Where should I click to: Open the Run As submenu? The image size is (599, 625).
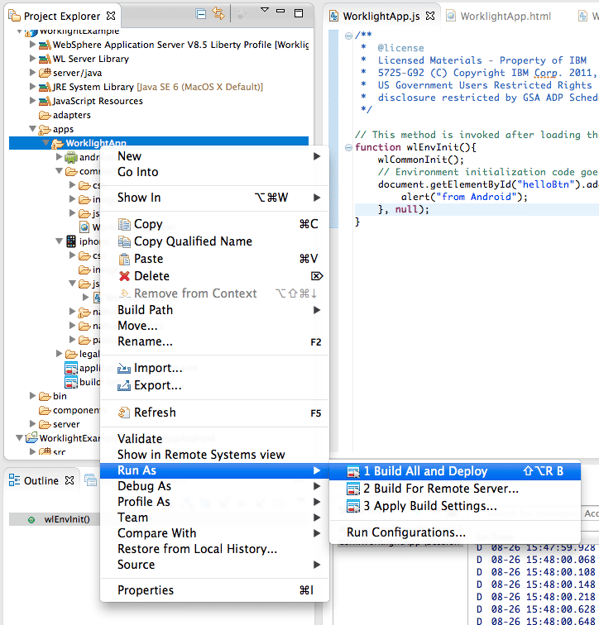214,470
